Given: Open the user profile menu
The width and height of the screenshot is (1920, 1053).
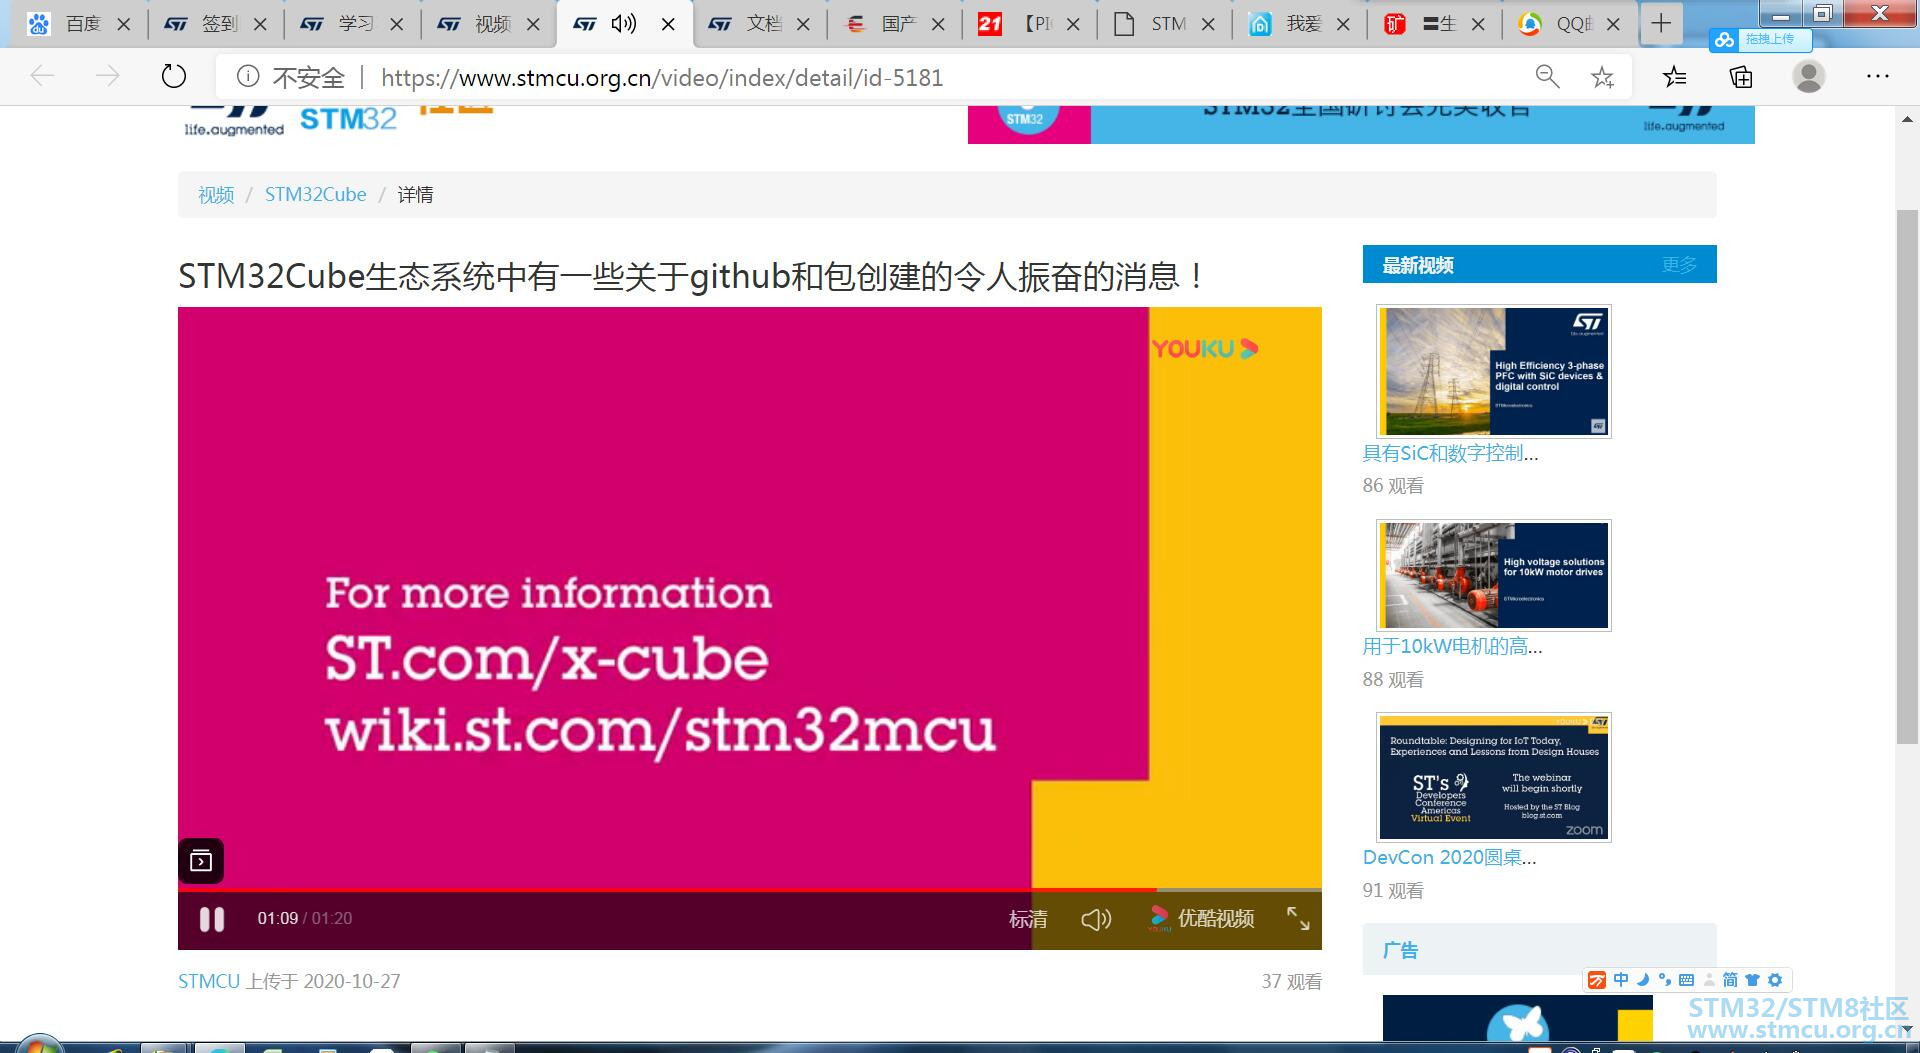Looking at the screenshot, I should coord(1808,77).
